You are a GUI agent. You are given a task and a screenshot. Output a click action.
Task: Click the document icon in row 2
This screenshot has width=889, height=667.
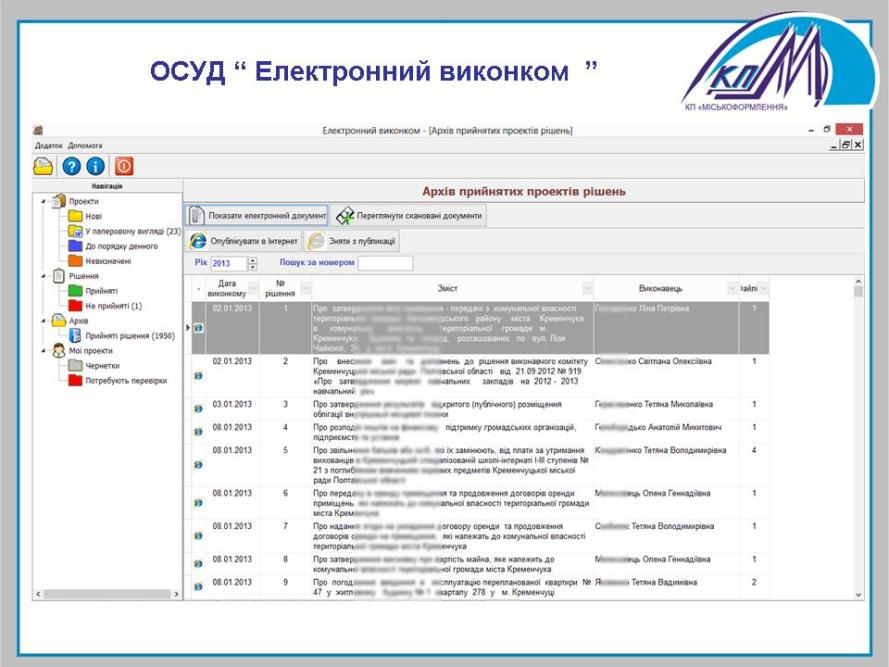(198, 375)
